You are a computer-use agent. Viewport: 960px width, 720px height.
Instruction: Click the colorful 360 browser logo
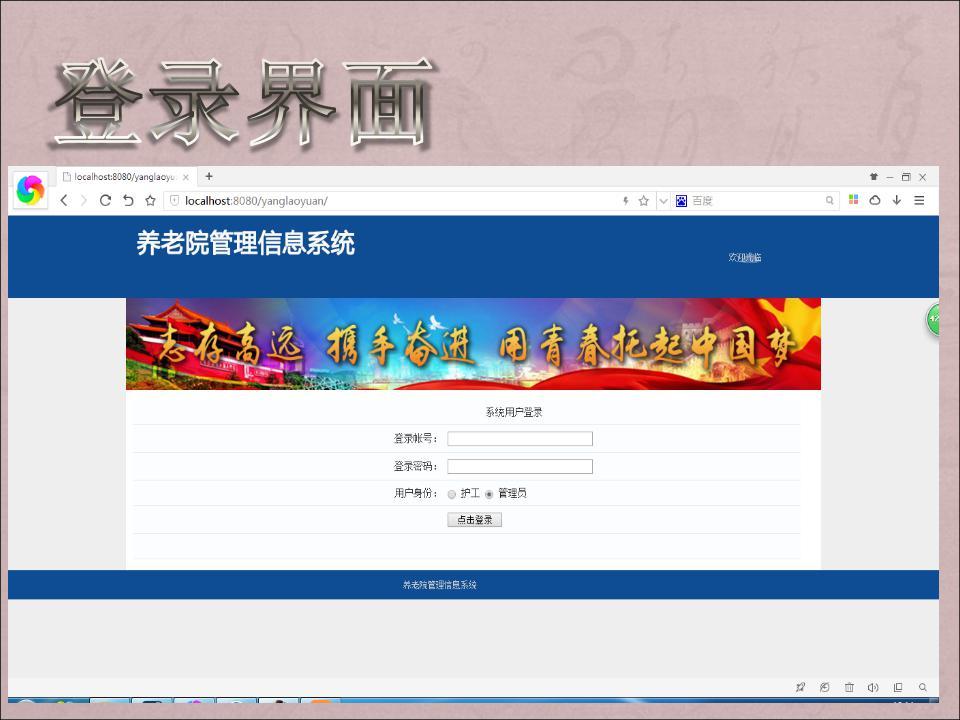tap(30, 190)
